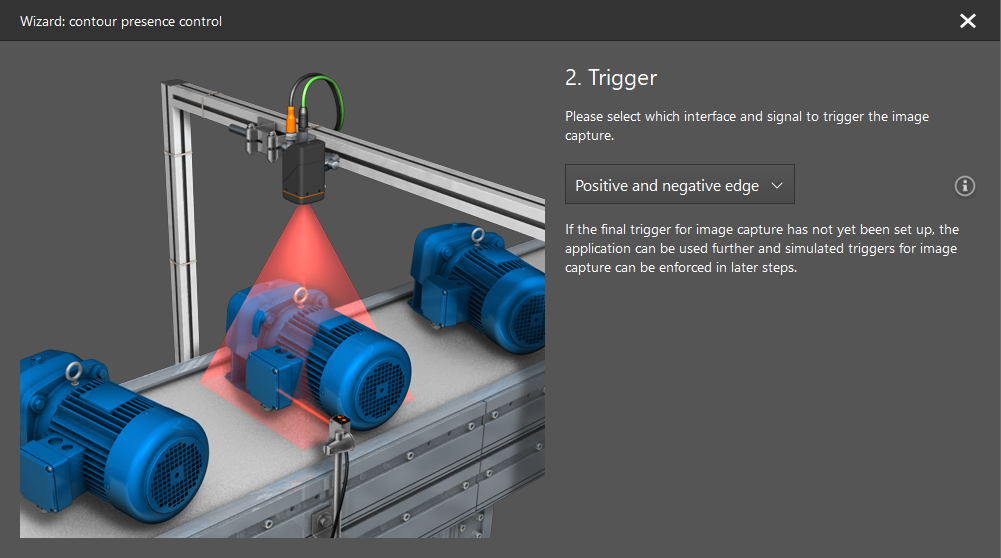
Task: Click the simulated triggers explanatory paragraph
Action: tap(762, 248)
